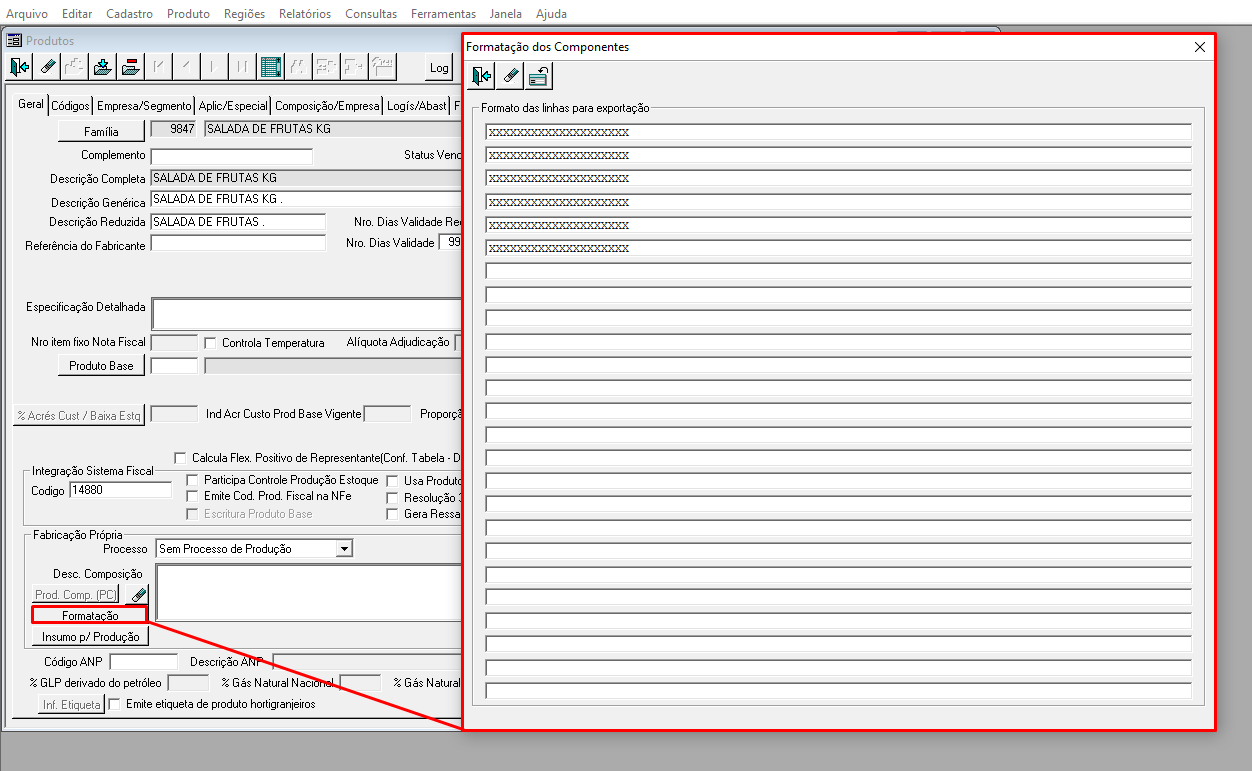Viewport: 1252px width, 771px height.
Task: Click the Referência do Fabricante field
Action: point(238,244)
